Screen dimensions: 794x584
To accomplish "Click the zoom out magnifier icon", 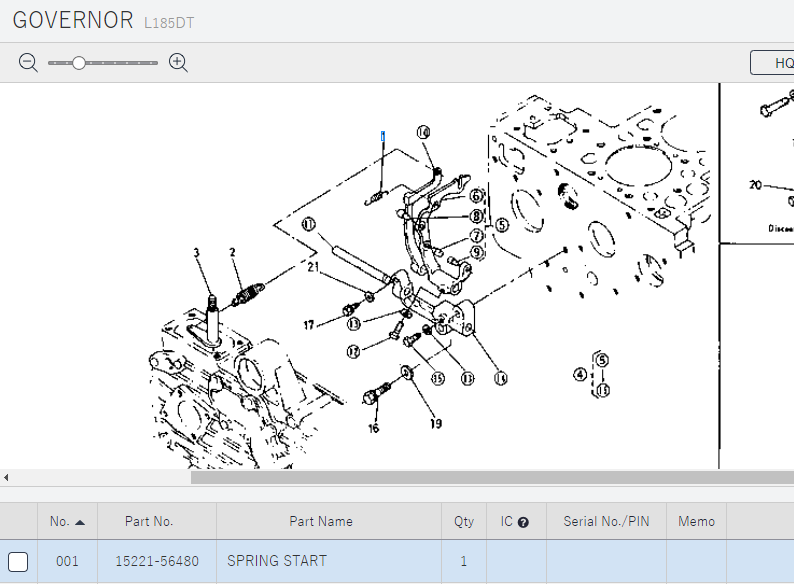I will (x=28, y=62).
